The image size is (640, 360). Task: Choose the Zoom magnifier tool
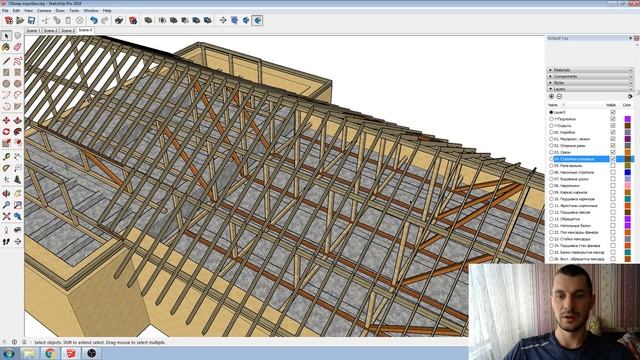[6, 205]
